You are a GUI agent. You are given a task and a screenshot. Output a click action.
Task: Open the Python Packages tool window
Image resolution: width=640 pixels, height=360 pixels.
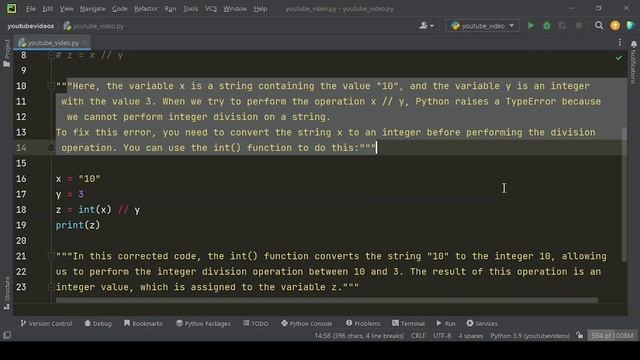(203, 323)
